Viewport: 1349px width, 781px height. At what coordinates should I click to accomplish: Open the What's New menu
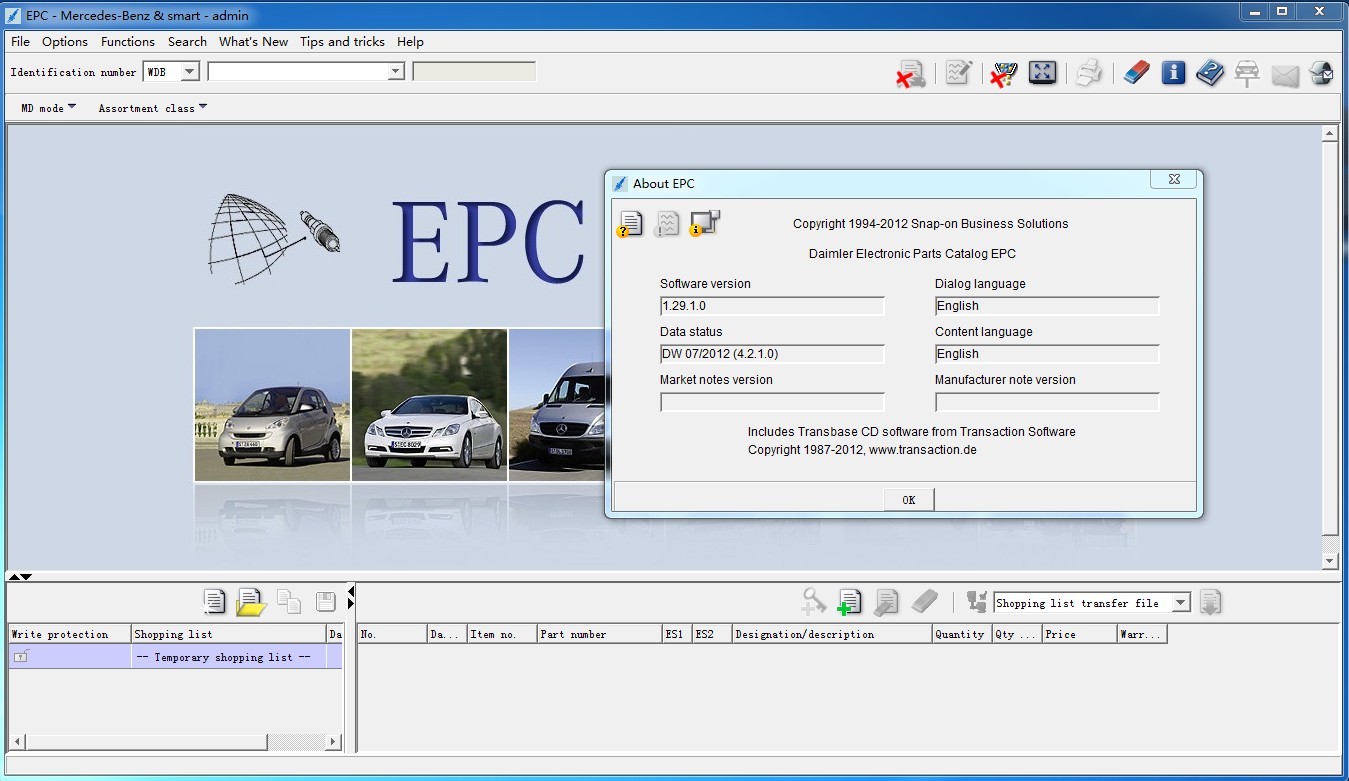[x=253, y=41]
